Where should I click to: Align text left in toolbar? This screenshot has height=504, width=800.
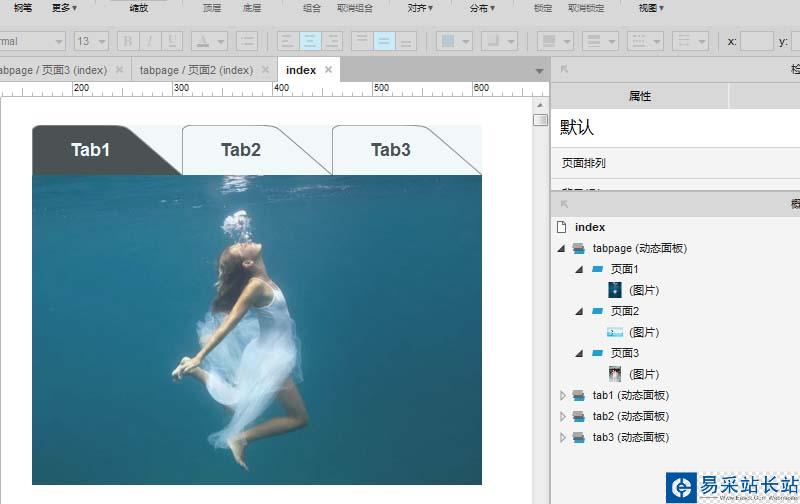tap(287, 41)
